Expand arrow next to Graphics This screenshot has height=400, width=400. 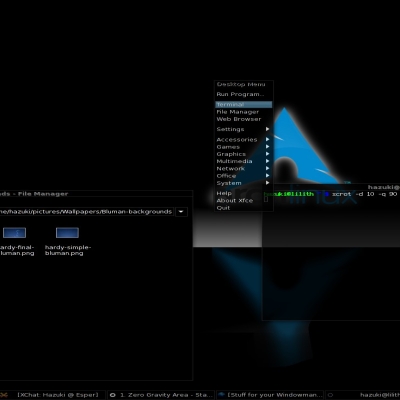coord(267,154)
